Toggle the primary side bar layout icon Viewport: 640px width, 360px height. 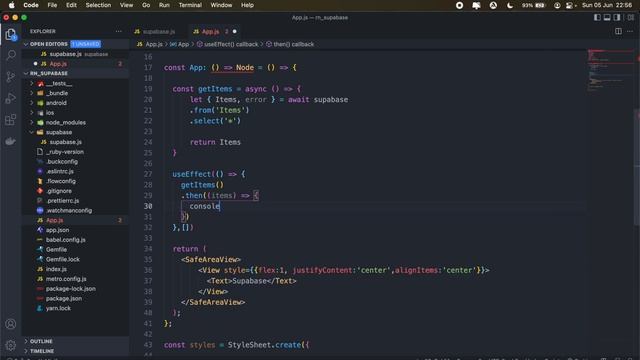point(597,18)
